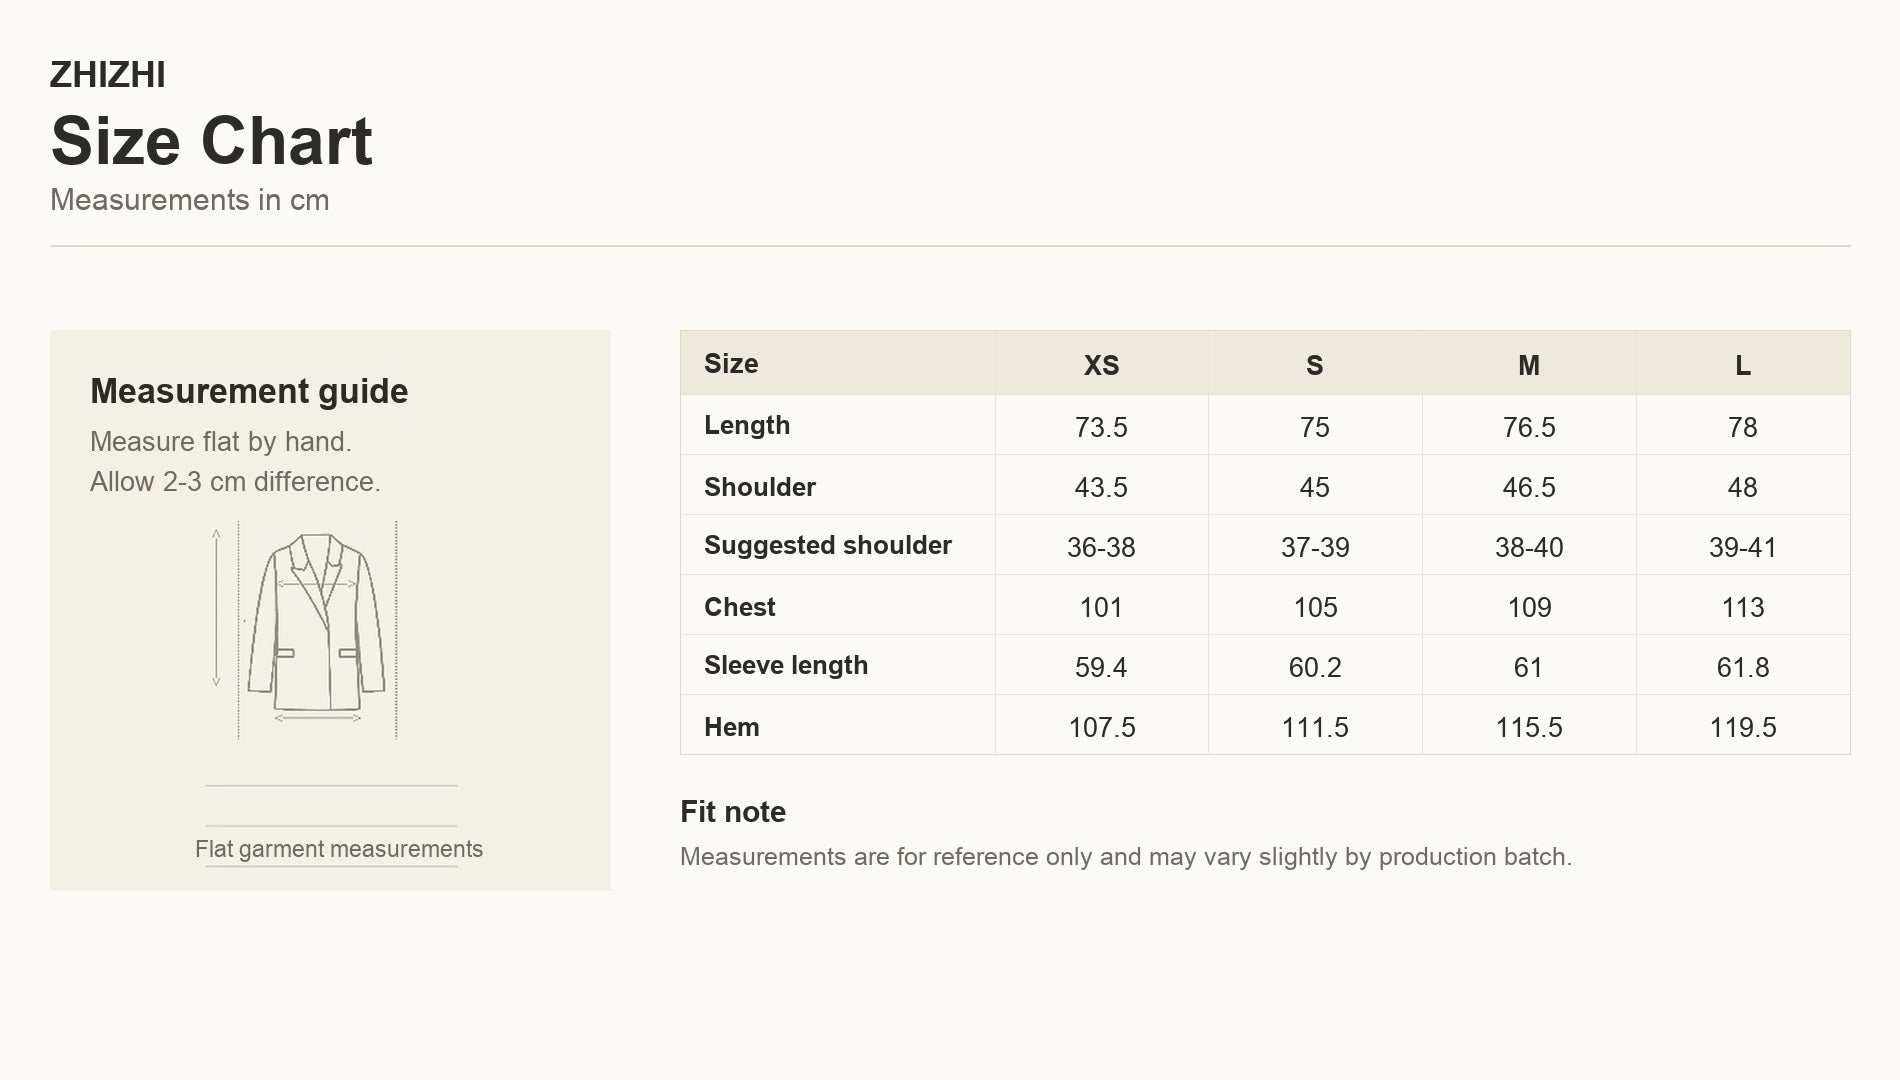Click the Measurement guide heading
The width and height of the screenshot is (1900, 1080).
(x=249, y=391)
